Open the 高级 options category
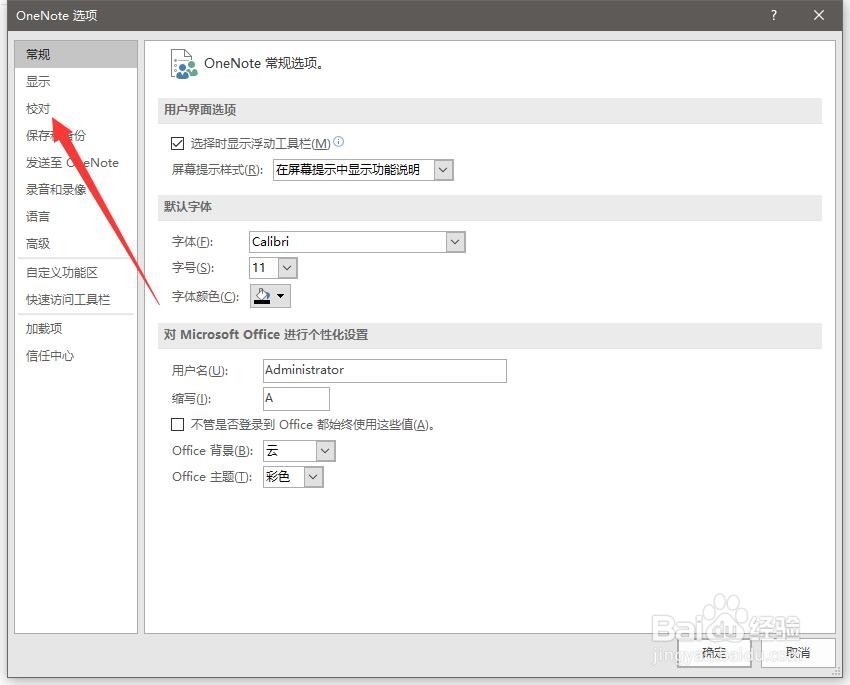The height and width of the screenshot is (685, 850). click(76, 243)
